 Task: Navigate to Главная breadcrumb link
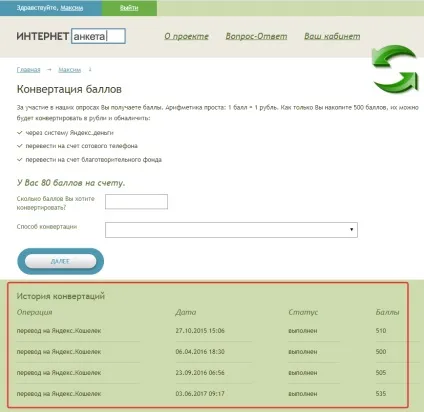coord(28,70)
